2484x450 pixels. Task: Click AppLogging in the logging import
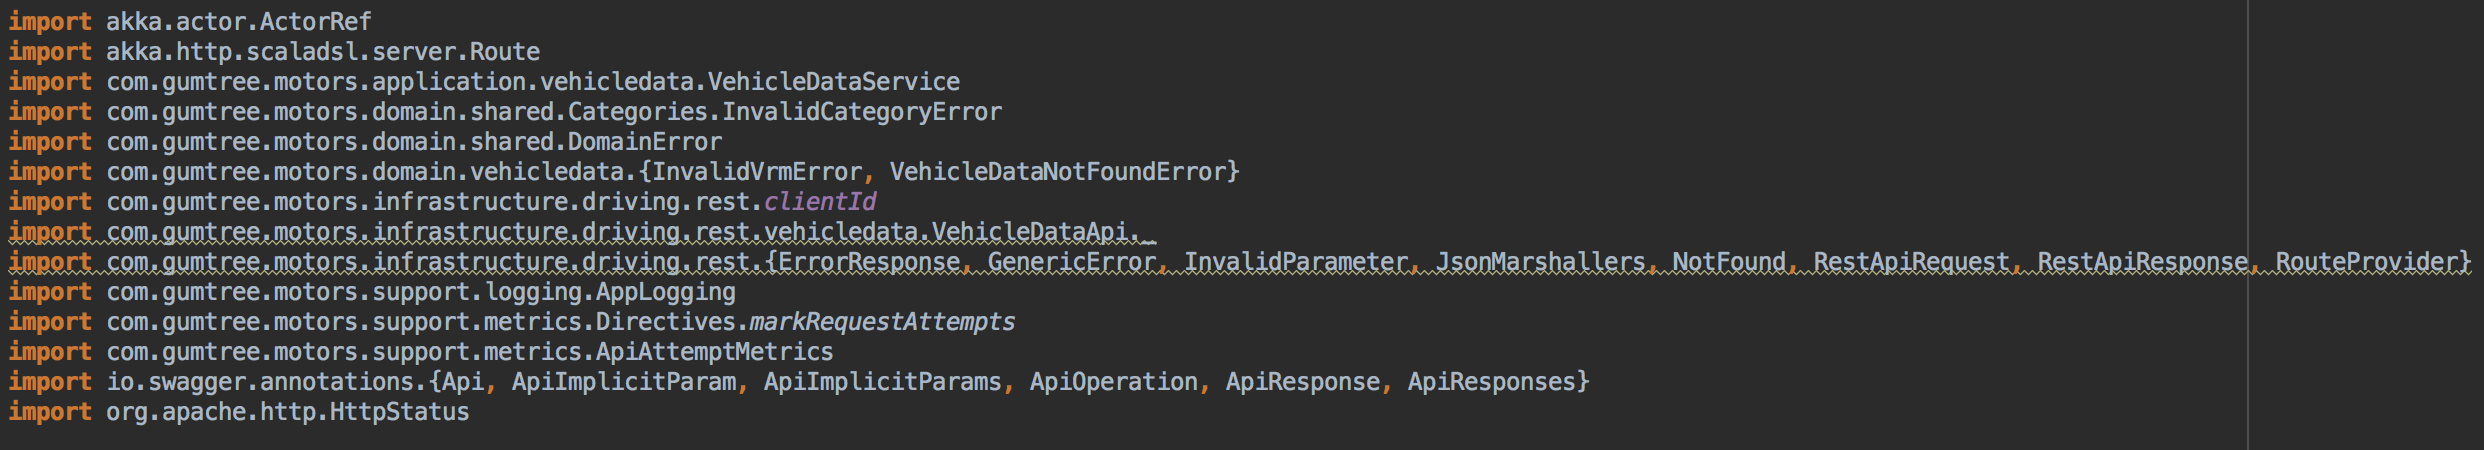click(x=666, y=291)
